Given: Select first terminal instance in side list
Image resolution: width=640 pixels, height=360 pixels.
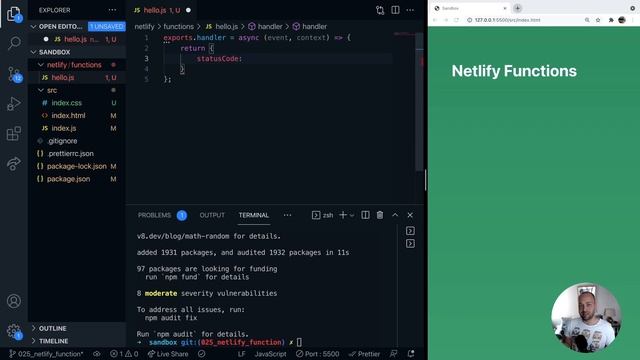Looking at the screenshot, I should point(410,231).
